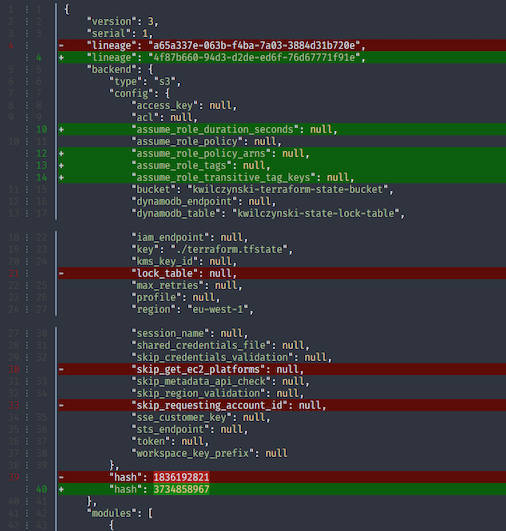
Task: Click the kwilczynski-state-lock-table value
Action: tap(316, 213)
